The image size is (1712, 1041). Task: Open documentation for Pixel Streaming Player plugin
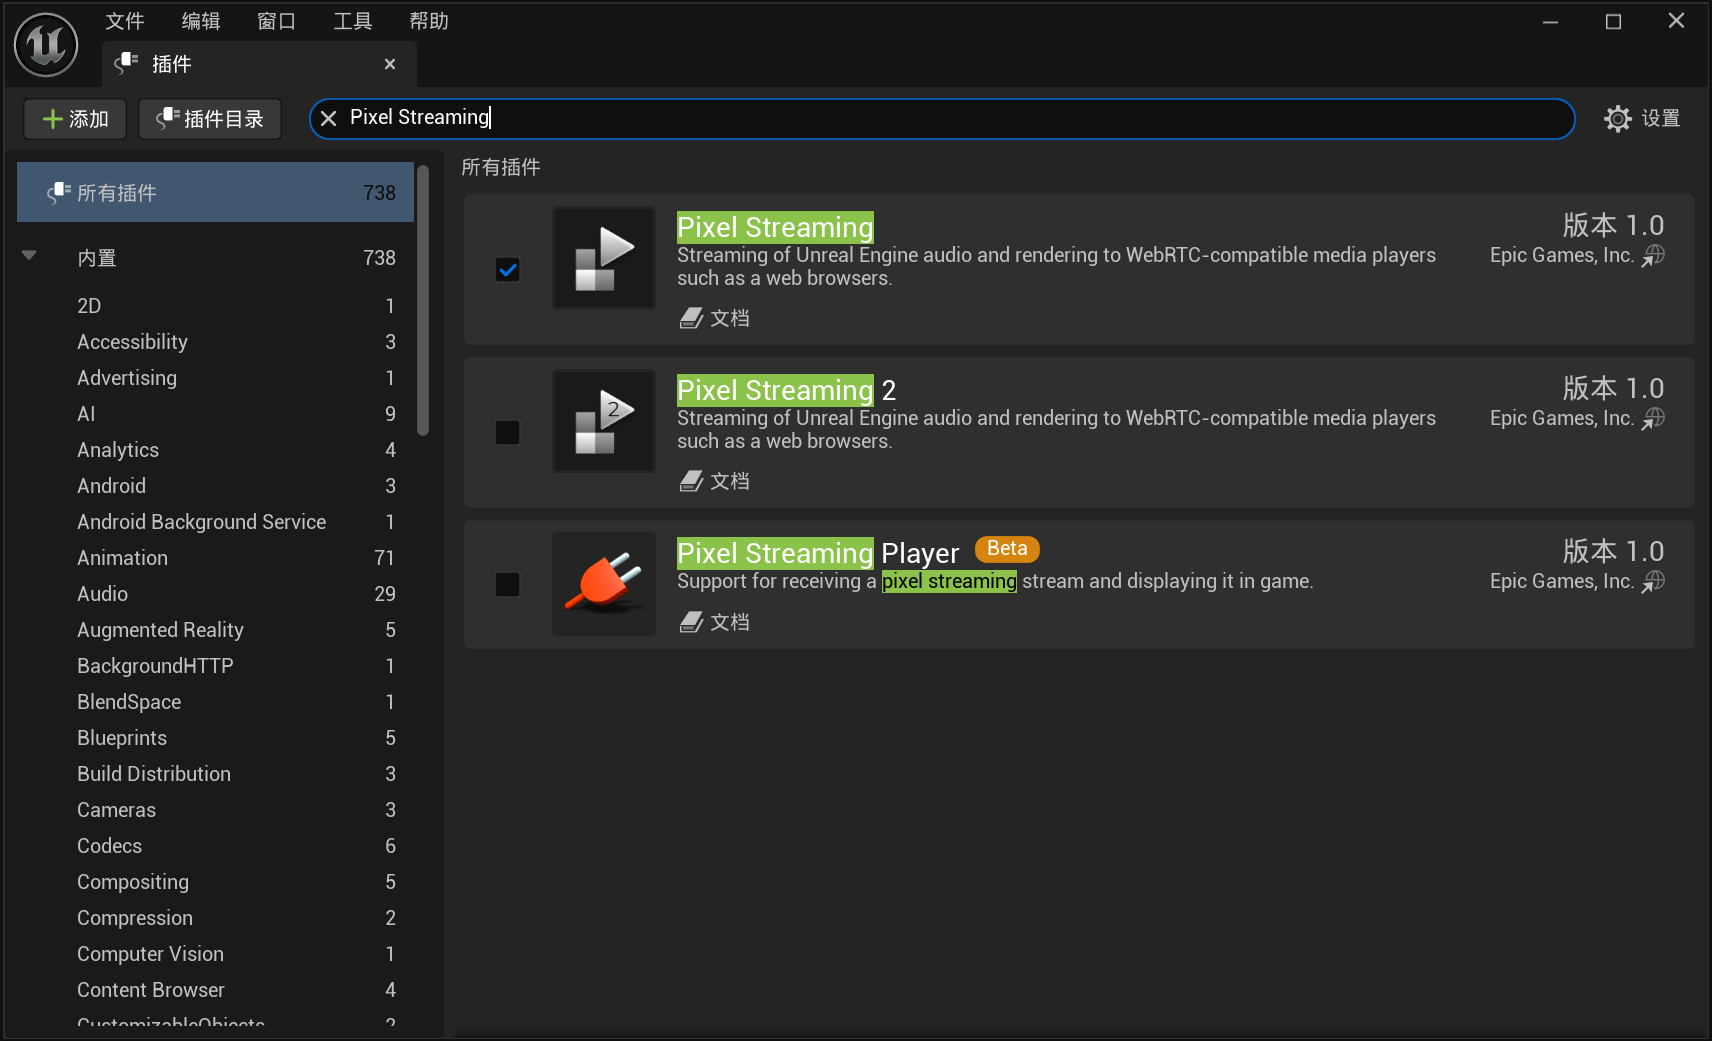click(715, 622)
